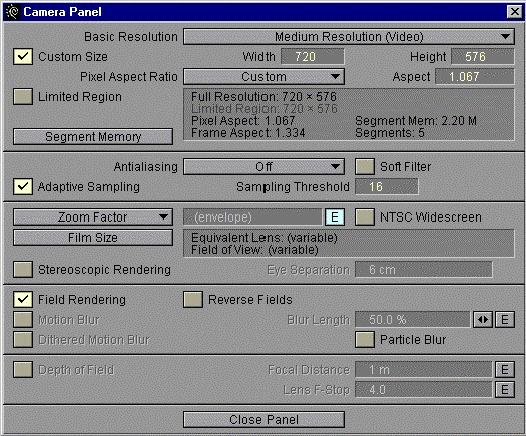Enable the Limited Region checkbox
This screenshot has height=436, width=526.
(x=23, y=97)
